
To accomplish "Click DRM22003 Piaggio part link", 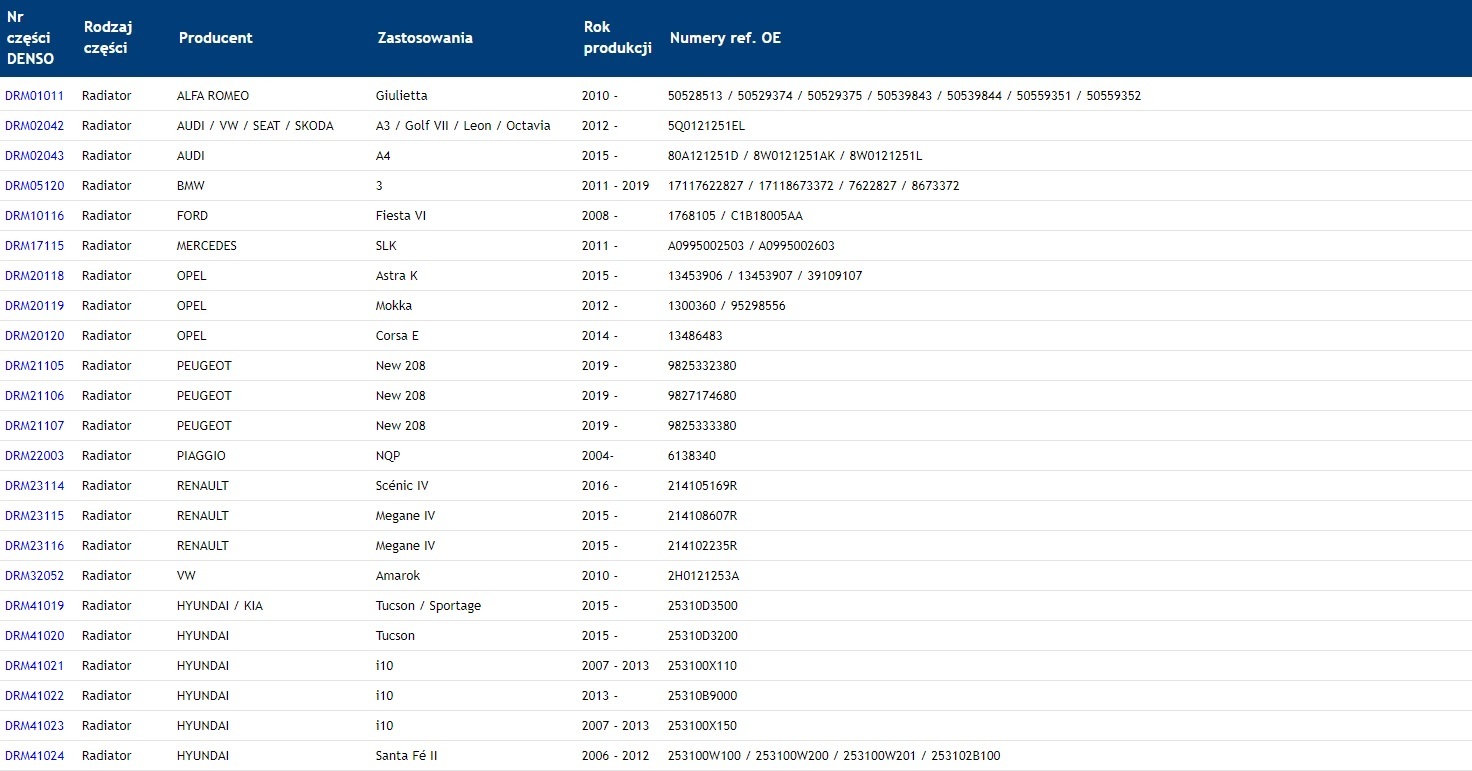I will (34, 456).
